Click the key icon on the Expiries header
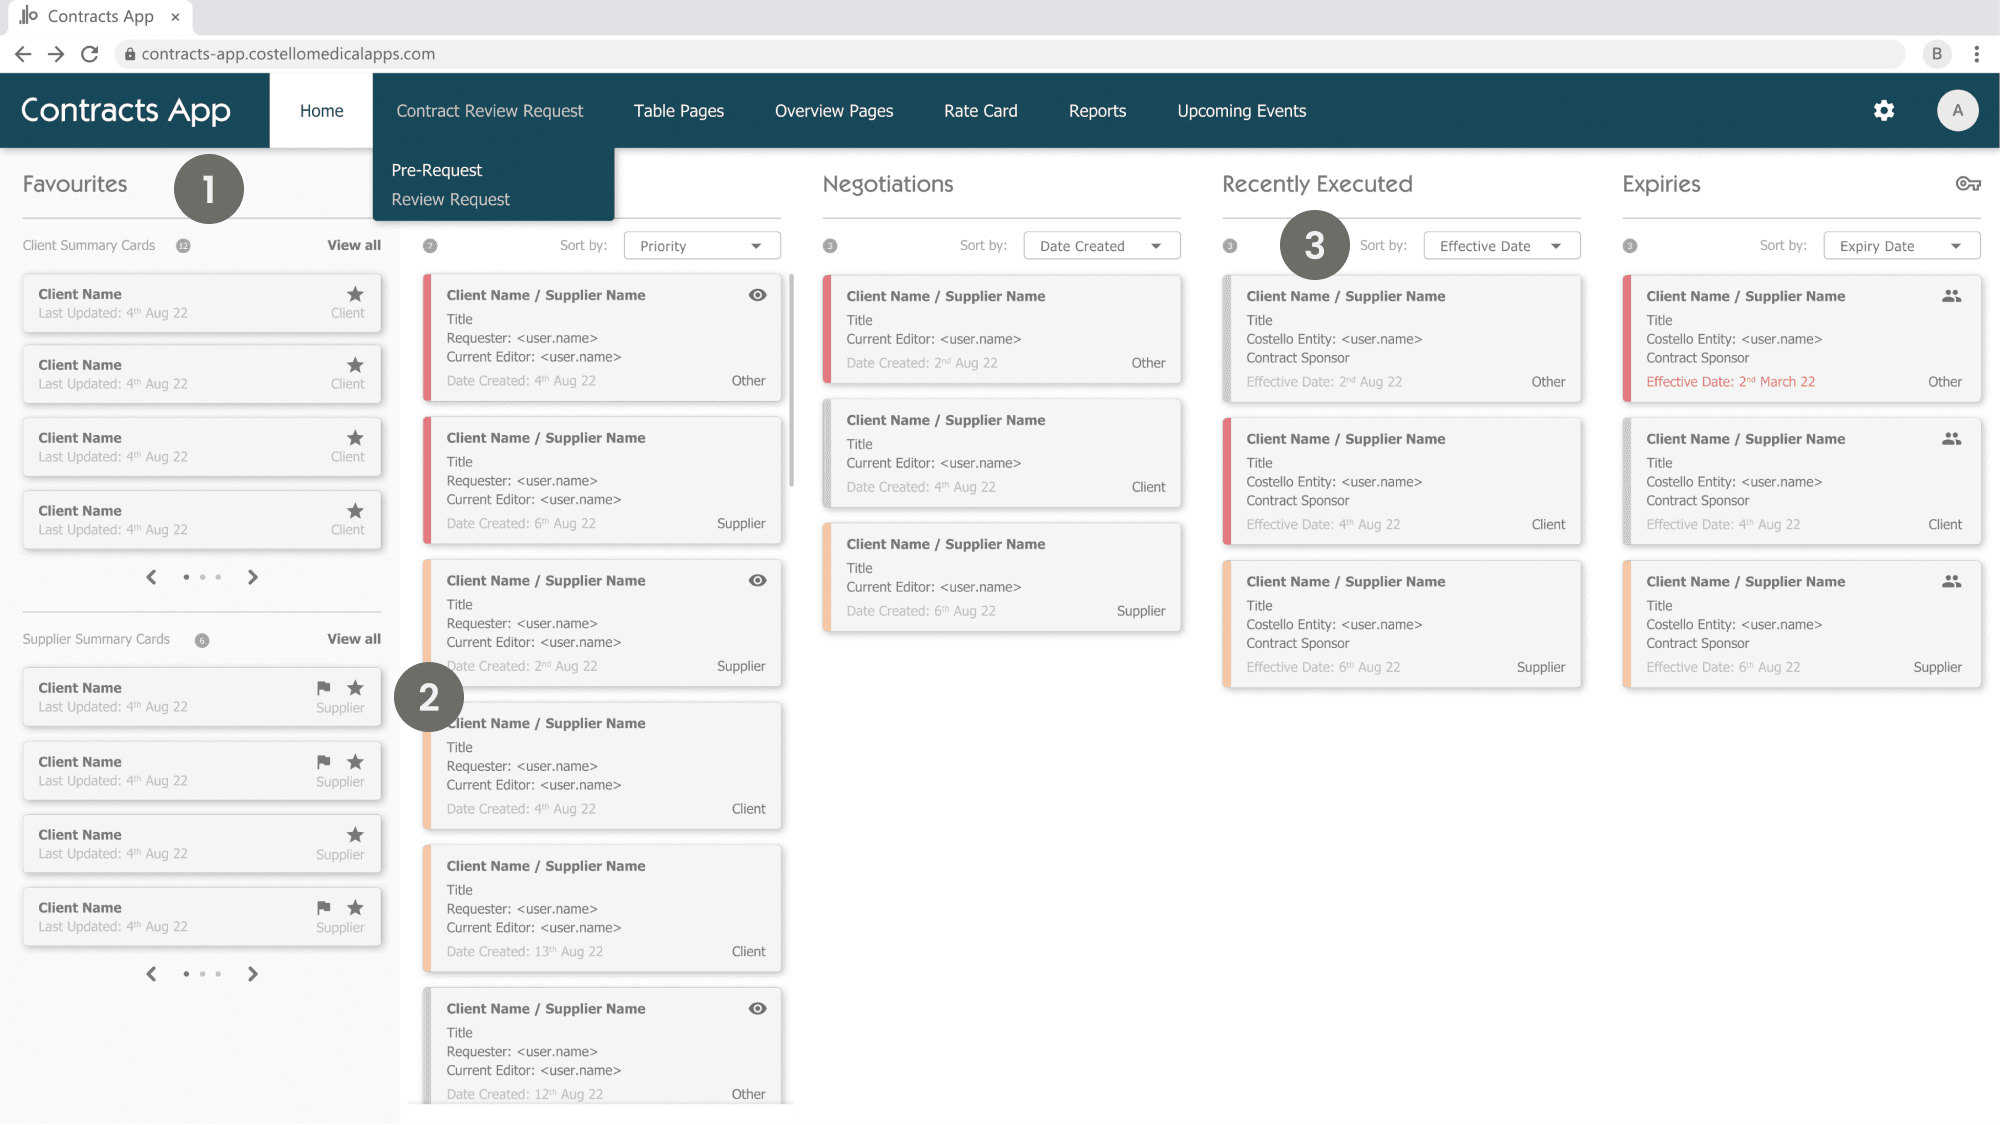The image size is (2000, 1125). click(x=1968, y=184)
